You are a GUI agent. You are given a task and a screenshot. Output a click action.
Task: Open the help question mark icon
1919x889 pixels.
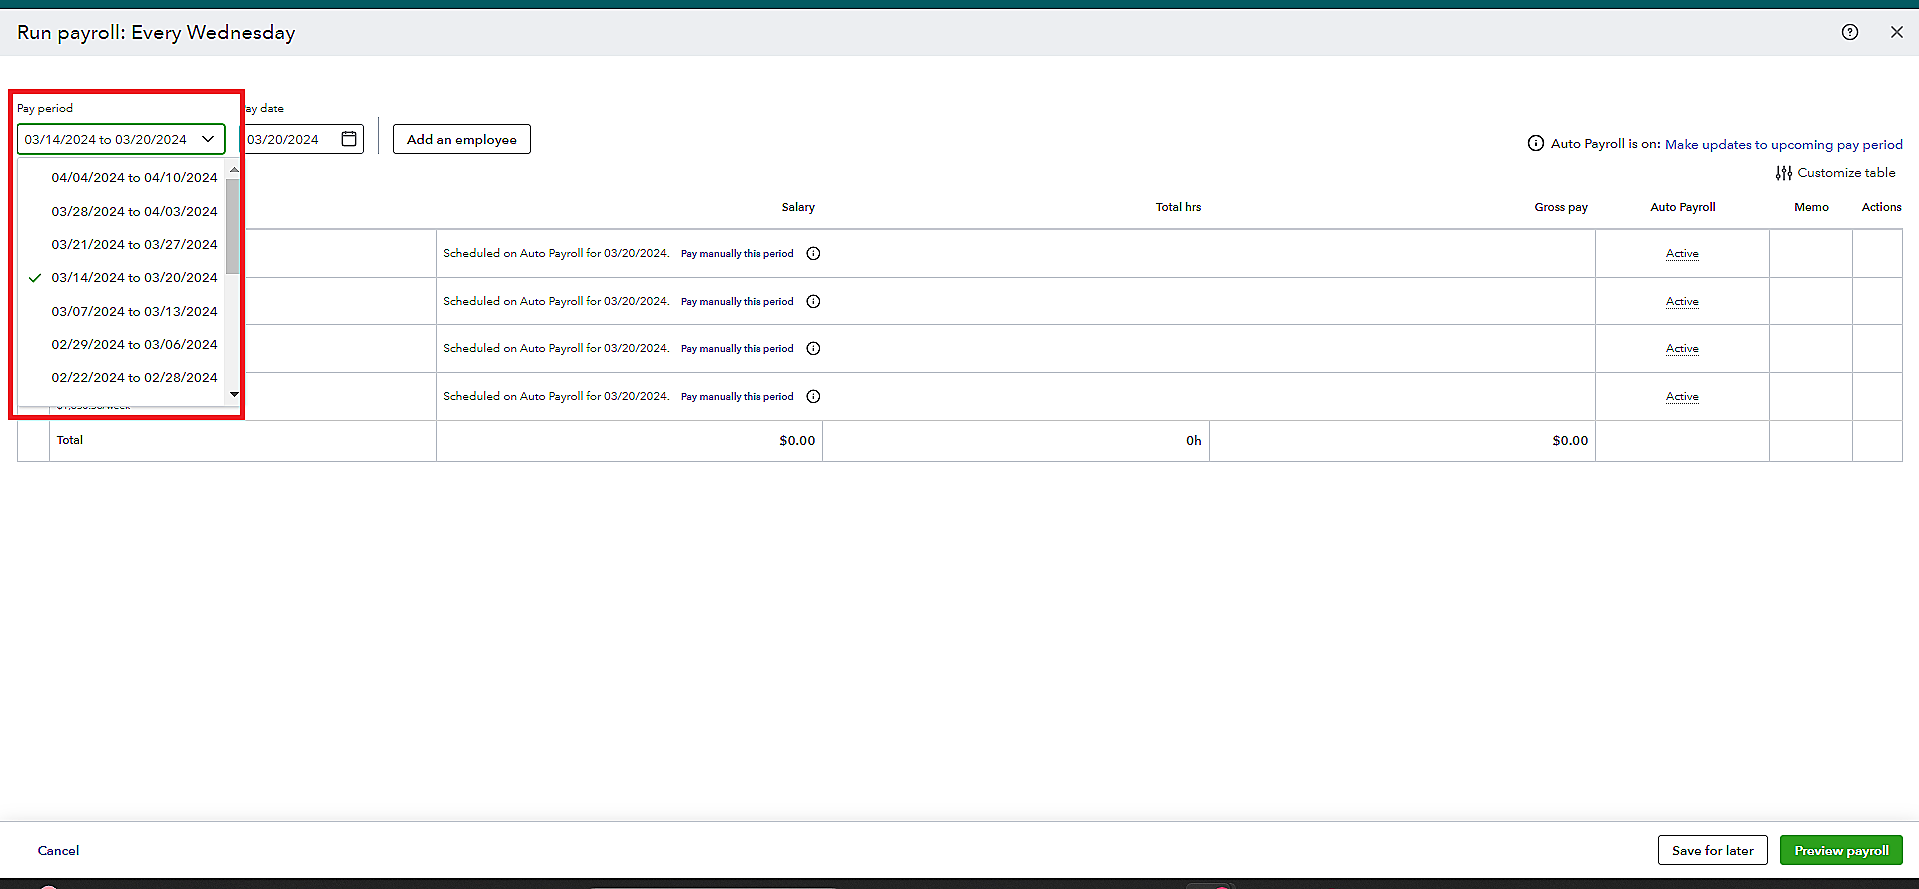[1850, 32]
